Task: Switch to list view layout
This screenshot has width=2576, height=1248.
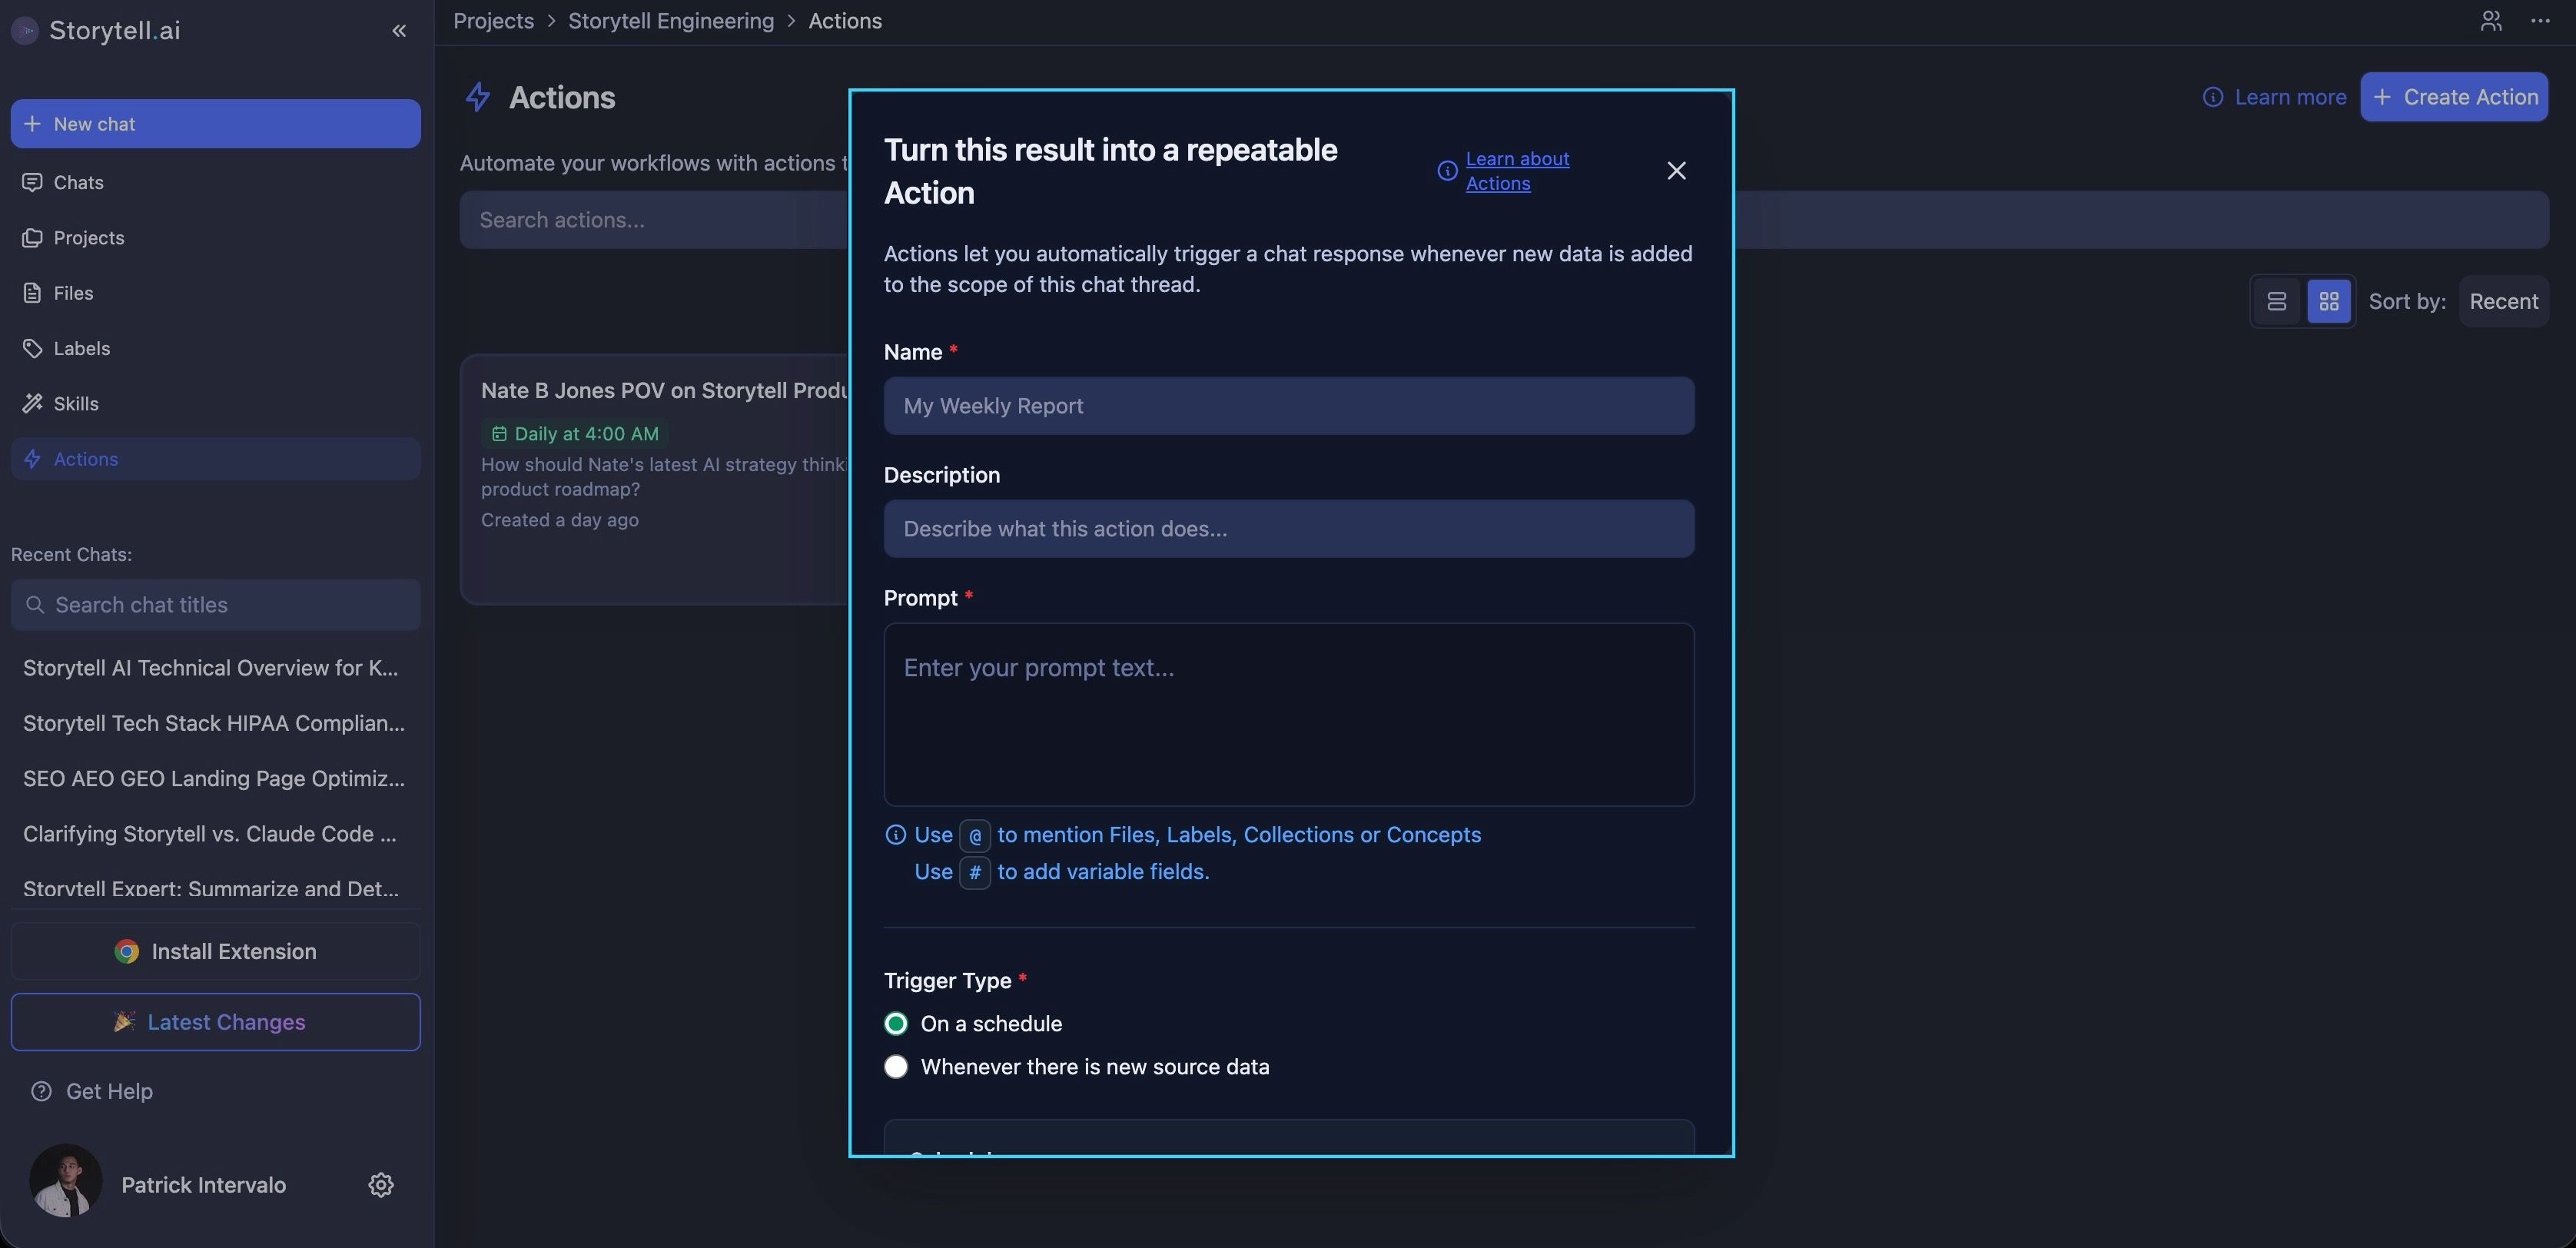Action: pyautogui.click(x=2277, y=302)
